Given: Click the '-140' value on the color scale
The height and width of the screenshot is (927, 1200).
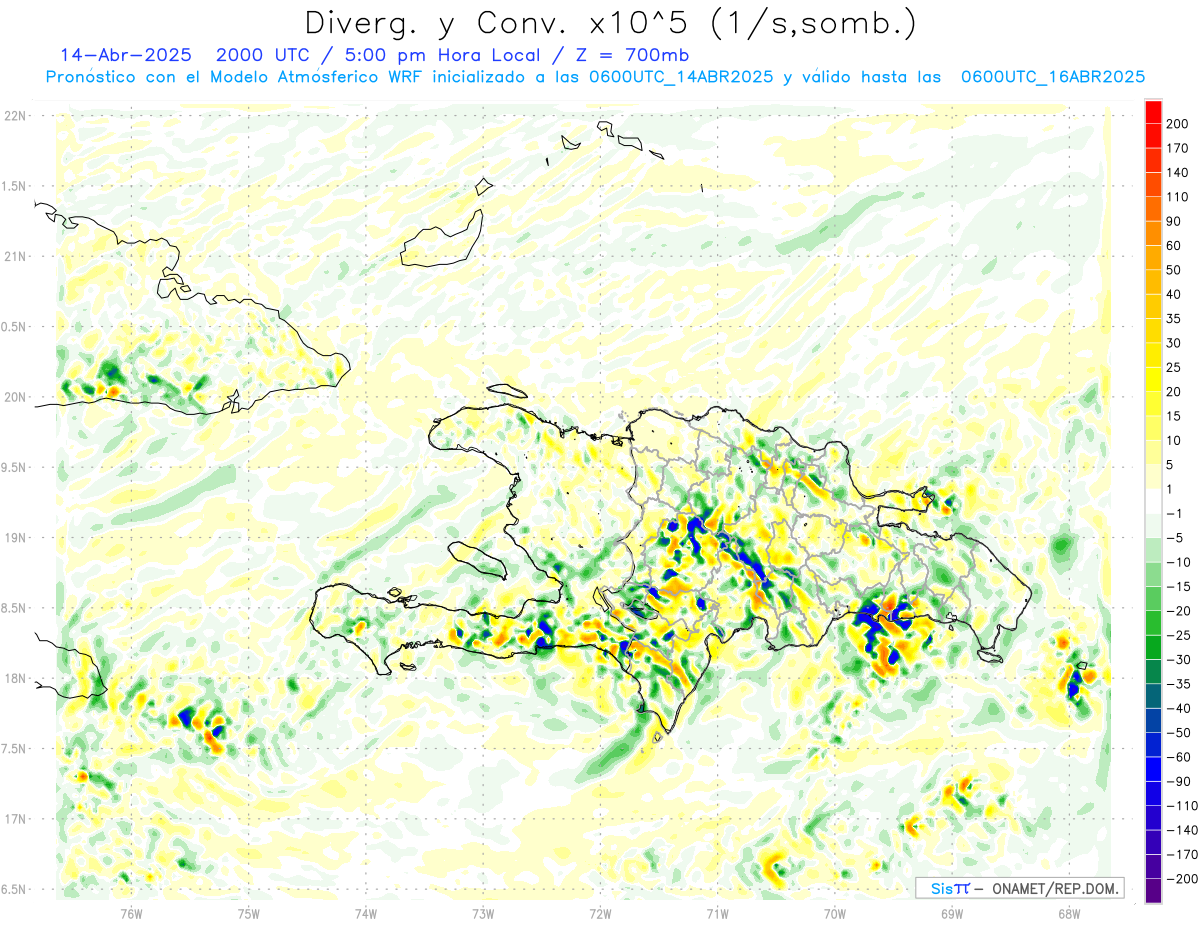Looking at the screenshot, I should (x=1183, y=830).
